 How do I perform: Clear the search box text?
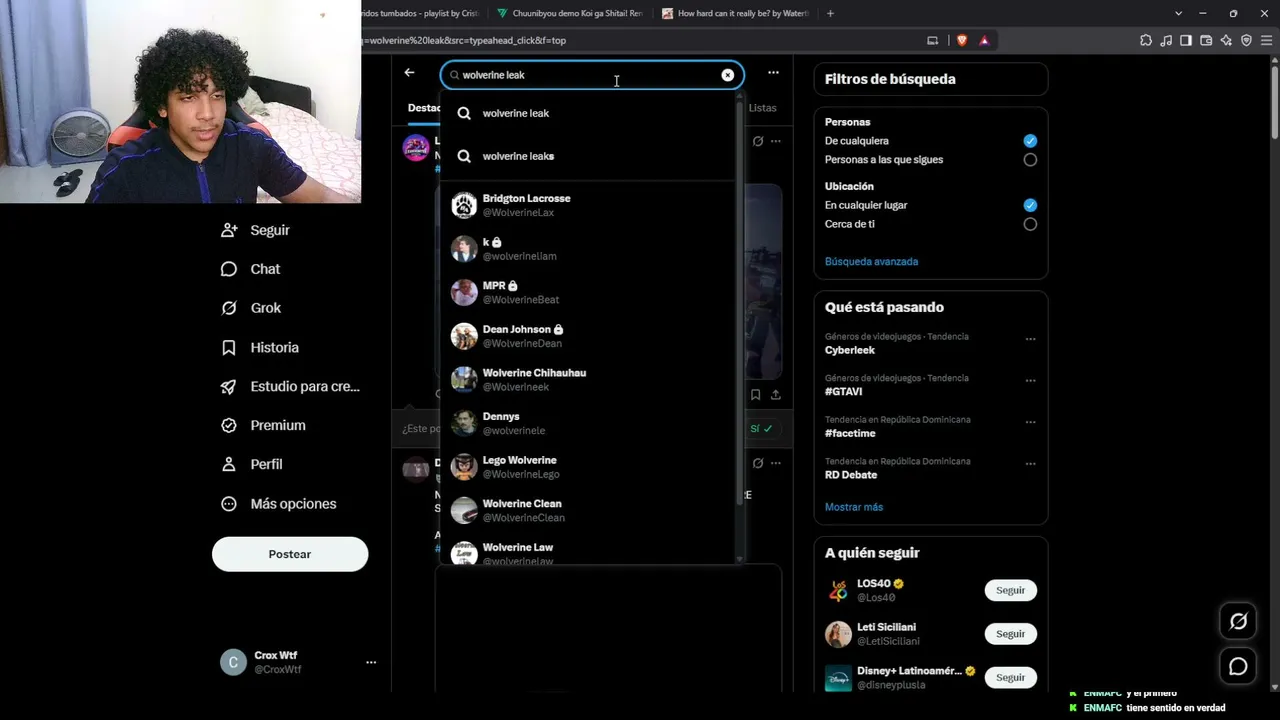(728, 75)
